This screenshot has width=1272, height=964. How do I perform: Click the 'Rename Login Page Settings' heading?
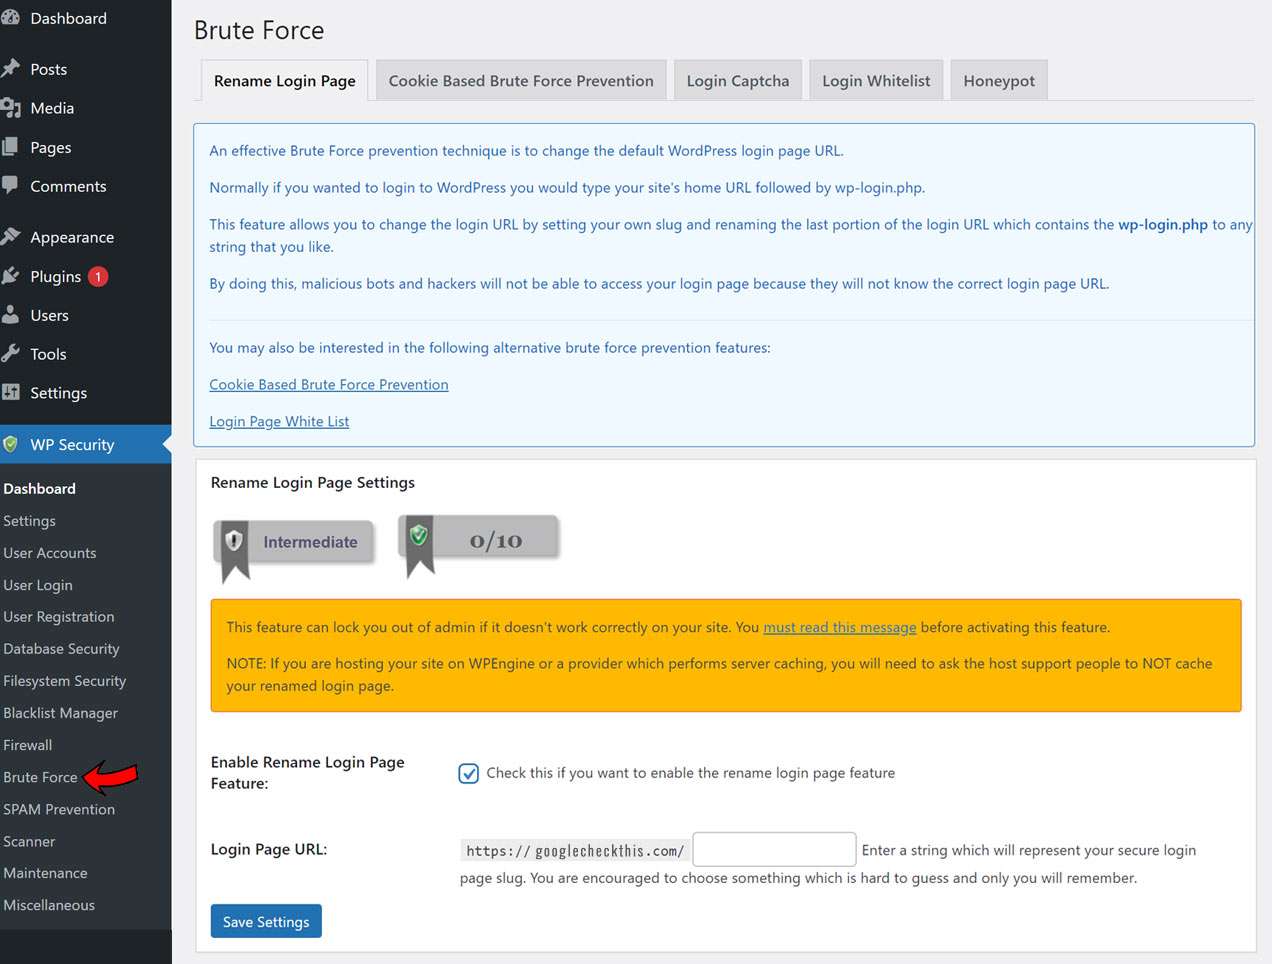pos(313,483)
